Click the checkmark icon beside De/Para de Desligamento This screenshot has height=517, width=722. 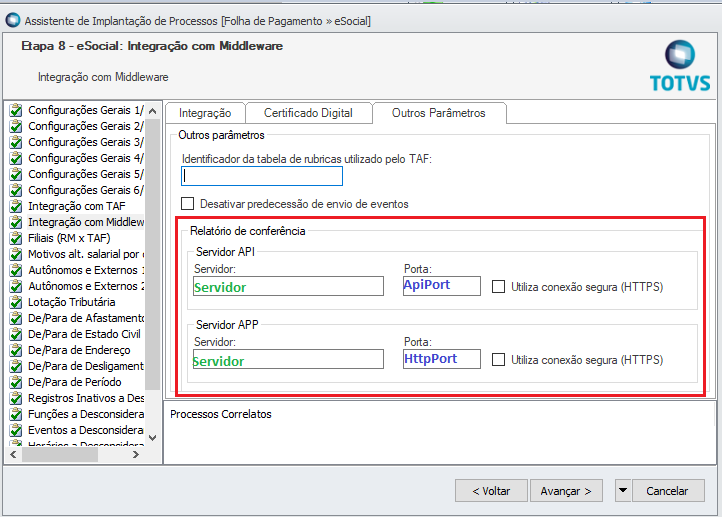tap(16, 366)
